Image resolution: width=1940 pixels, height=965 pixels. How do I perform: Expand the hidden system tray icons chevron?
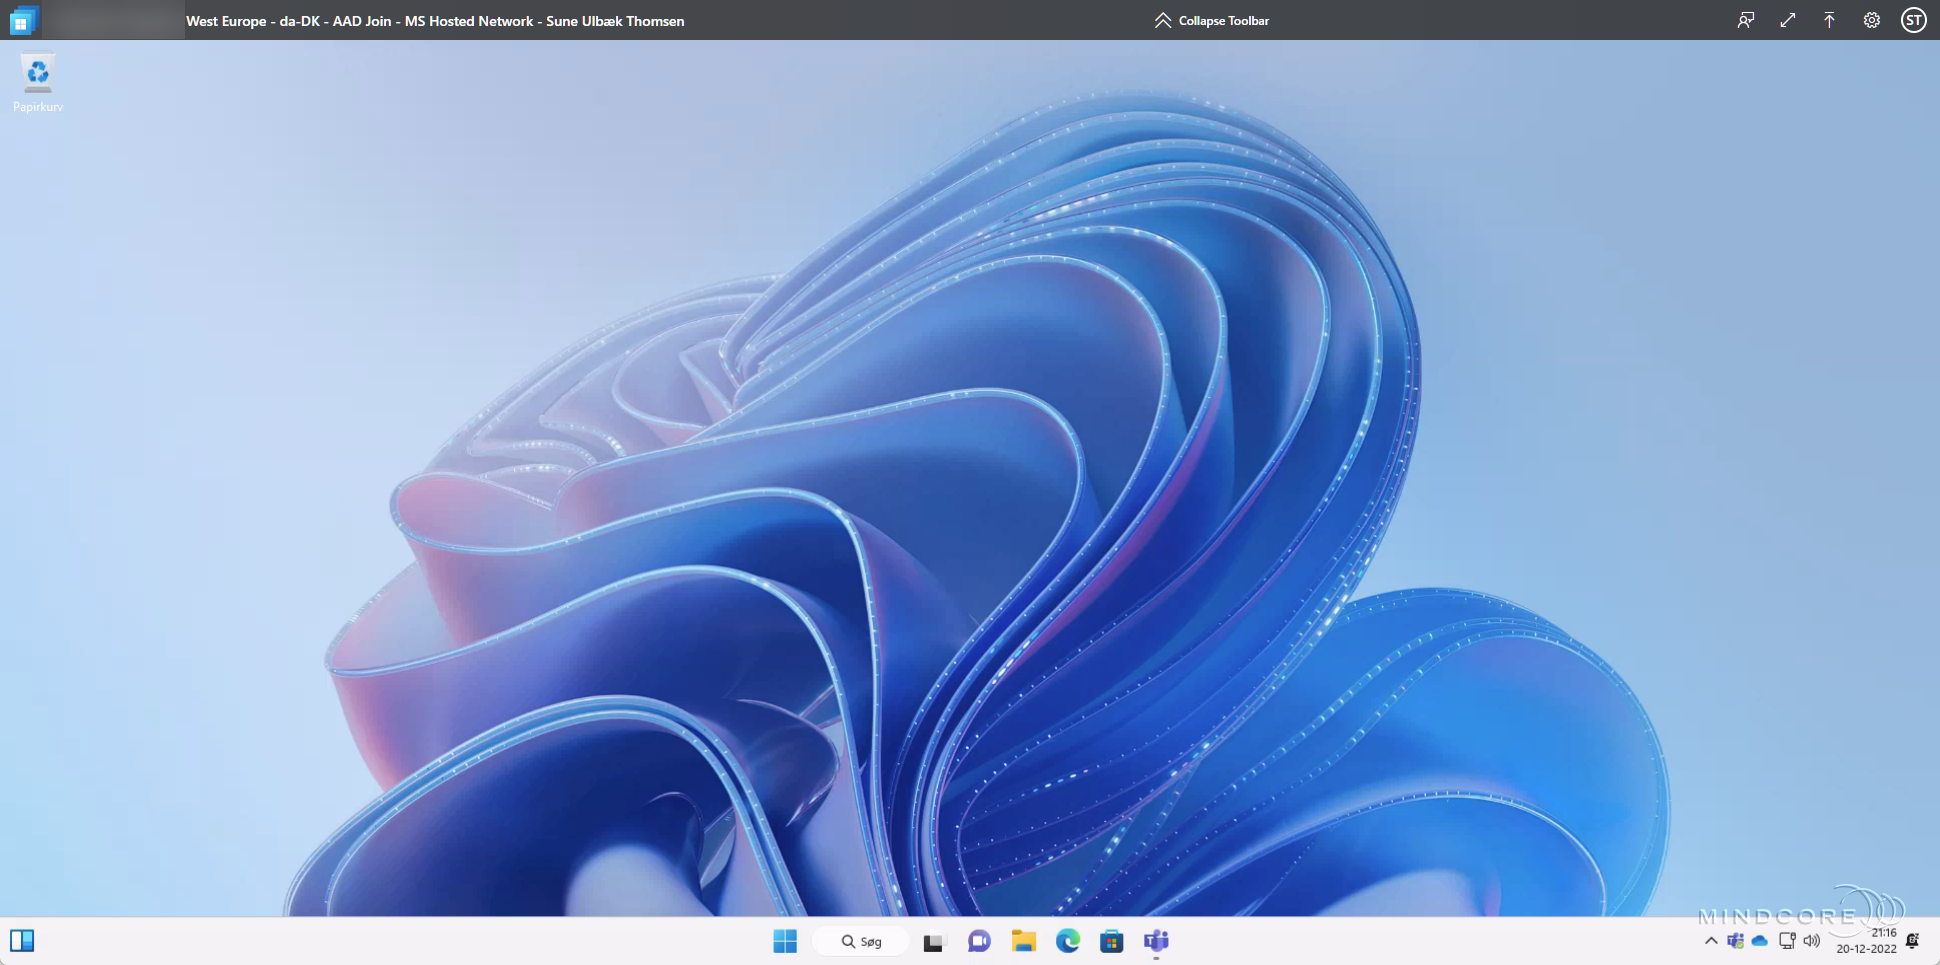point(1711,941)
